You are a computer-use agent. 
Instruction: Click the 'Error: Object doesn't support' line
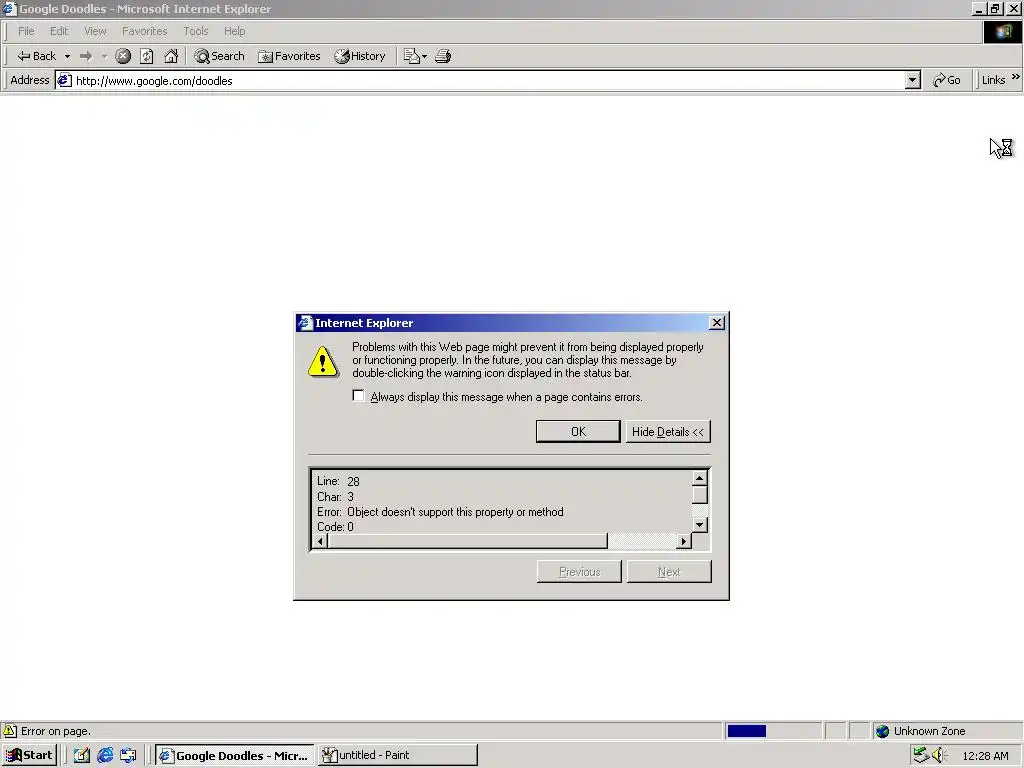[x=440, y=512]
